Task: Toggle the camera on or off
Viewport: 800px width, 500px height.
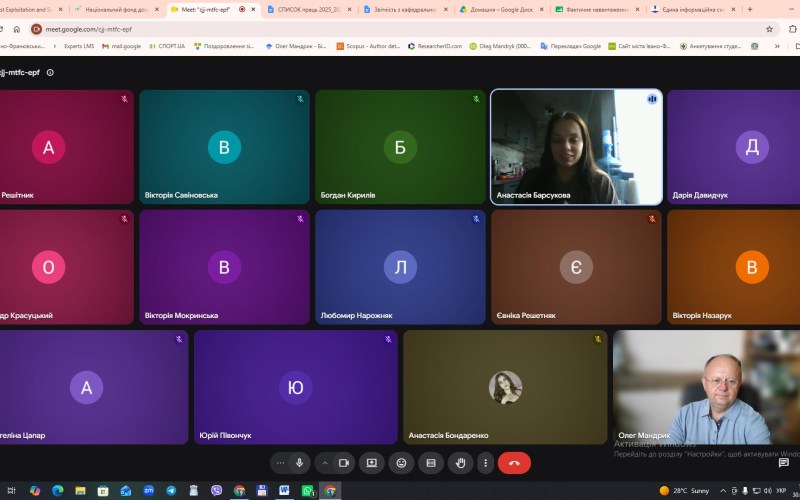Action: [344, 463]
